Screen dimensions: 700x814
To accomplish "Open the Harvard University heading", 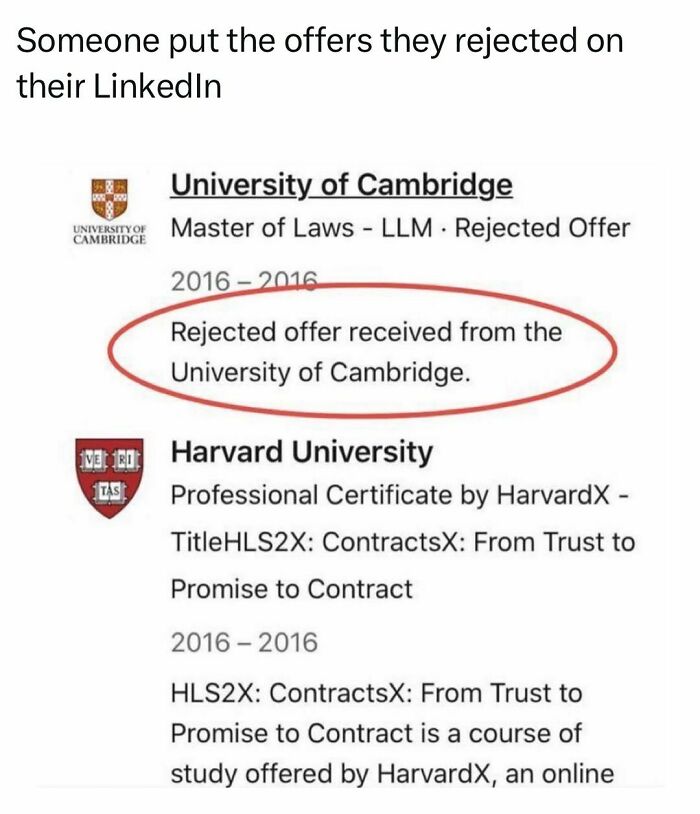I will pos(302,451).
